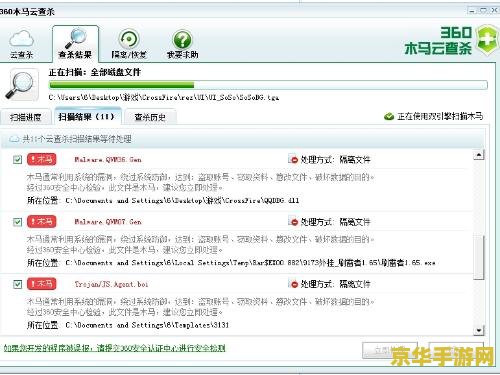Click the pending scan results summary header
The width and height of the screenshot is (500, 375).
tap(77, 139)
